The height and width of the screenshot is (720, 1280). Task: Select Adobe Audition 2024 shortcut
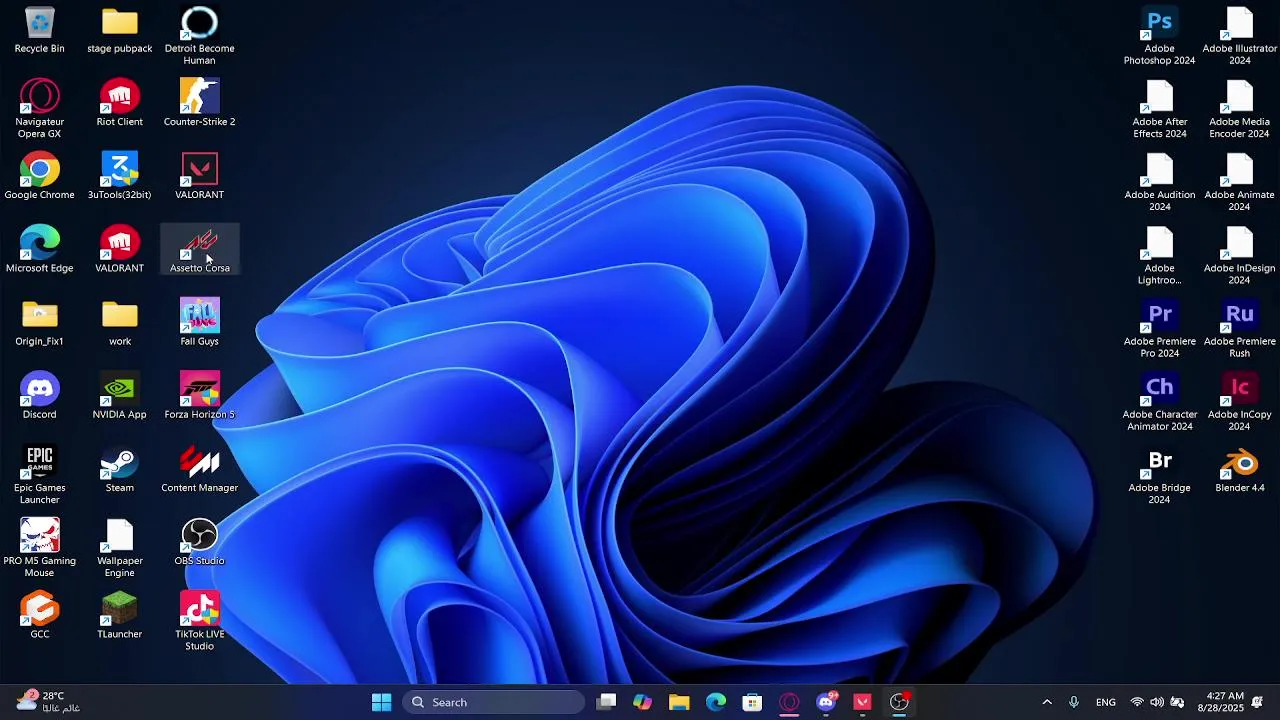(1159, 182)
